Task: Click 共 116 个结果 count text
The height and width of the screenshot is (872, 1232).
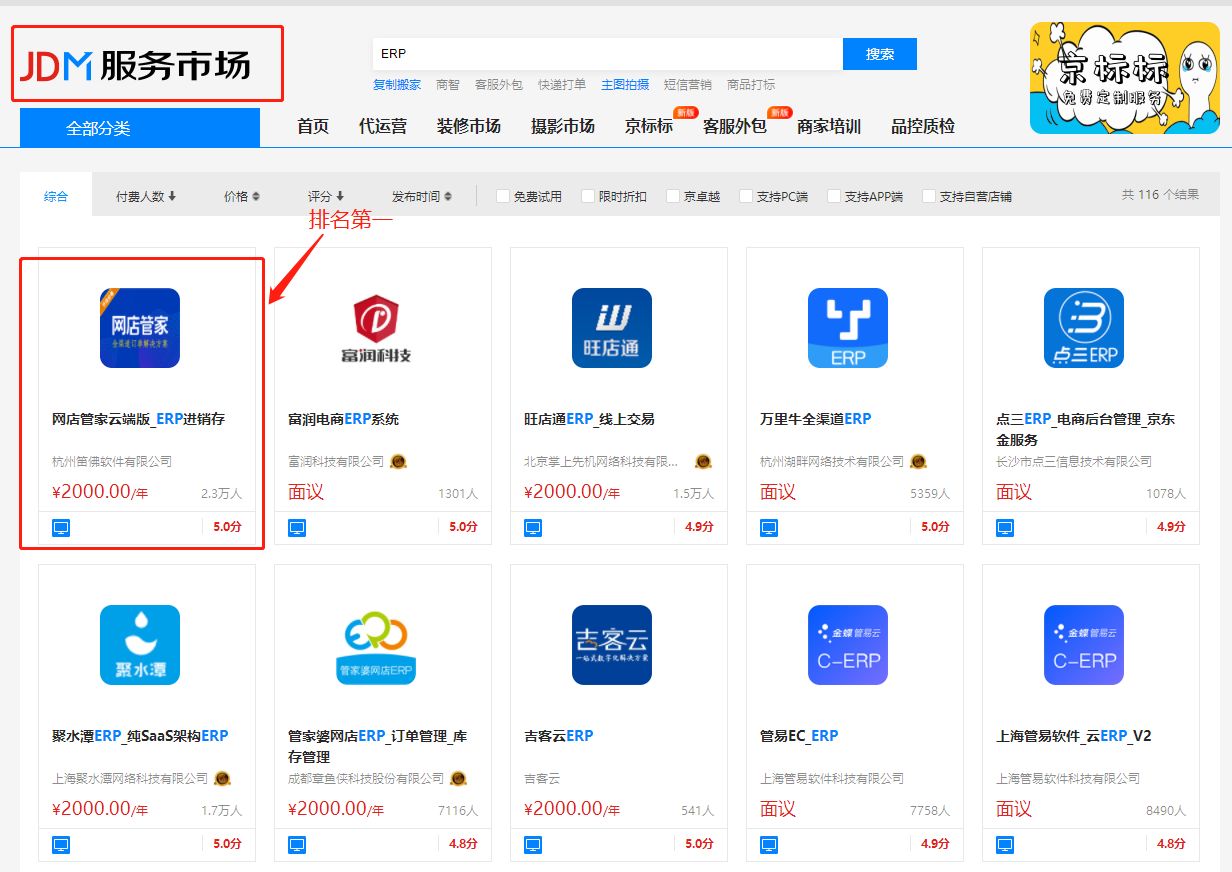Action: point(1160,194)
